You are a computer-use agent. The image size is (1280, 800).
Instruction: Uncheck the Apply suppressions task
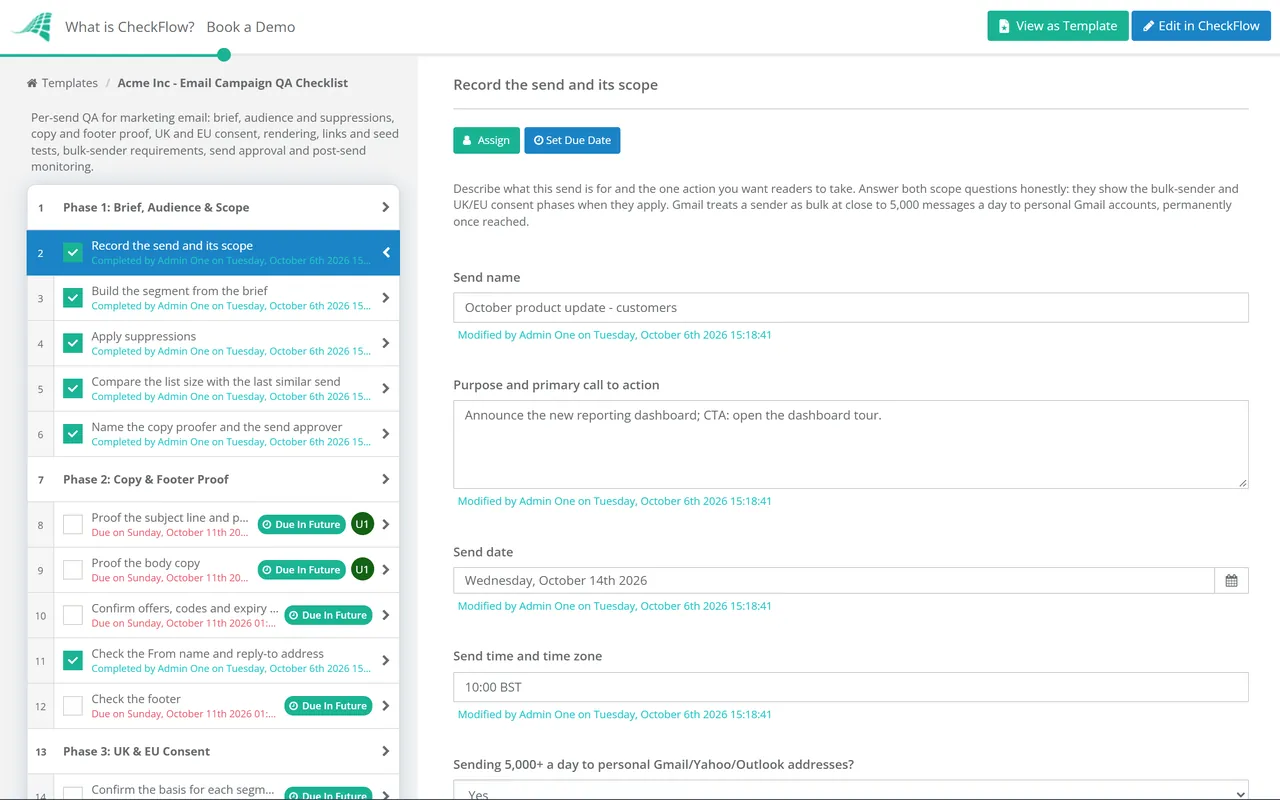[x=73, y=343]
